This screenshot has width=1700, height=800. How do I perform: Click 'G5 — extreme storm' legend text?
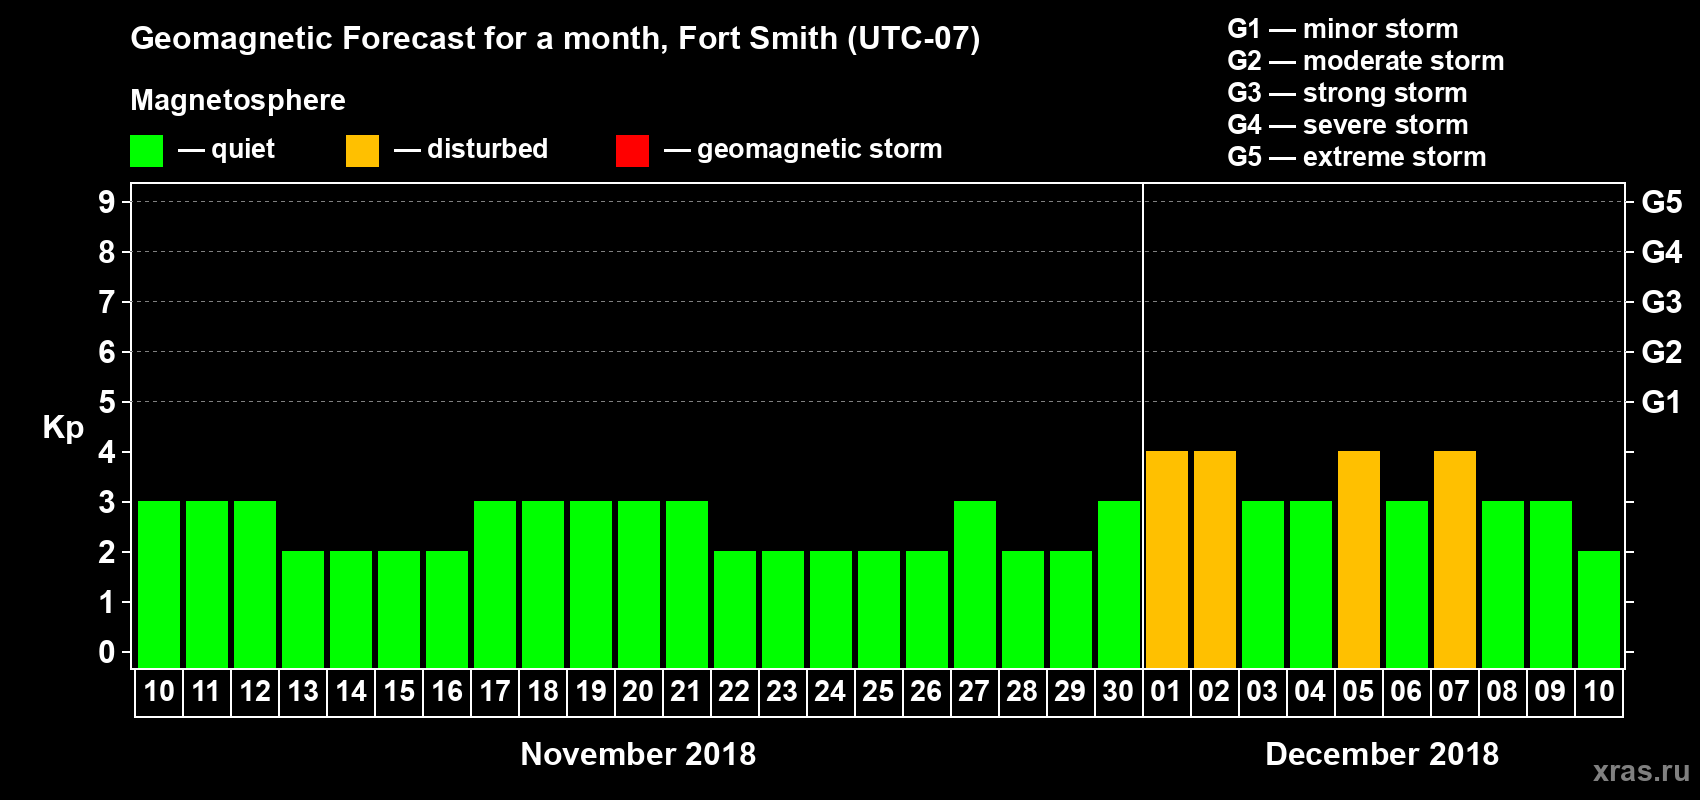pos(1357,157)
